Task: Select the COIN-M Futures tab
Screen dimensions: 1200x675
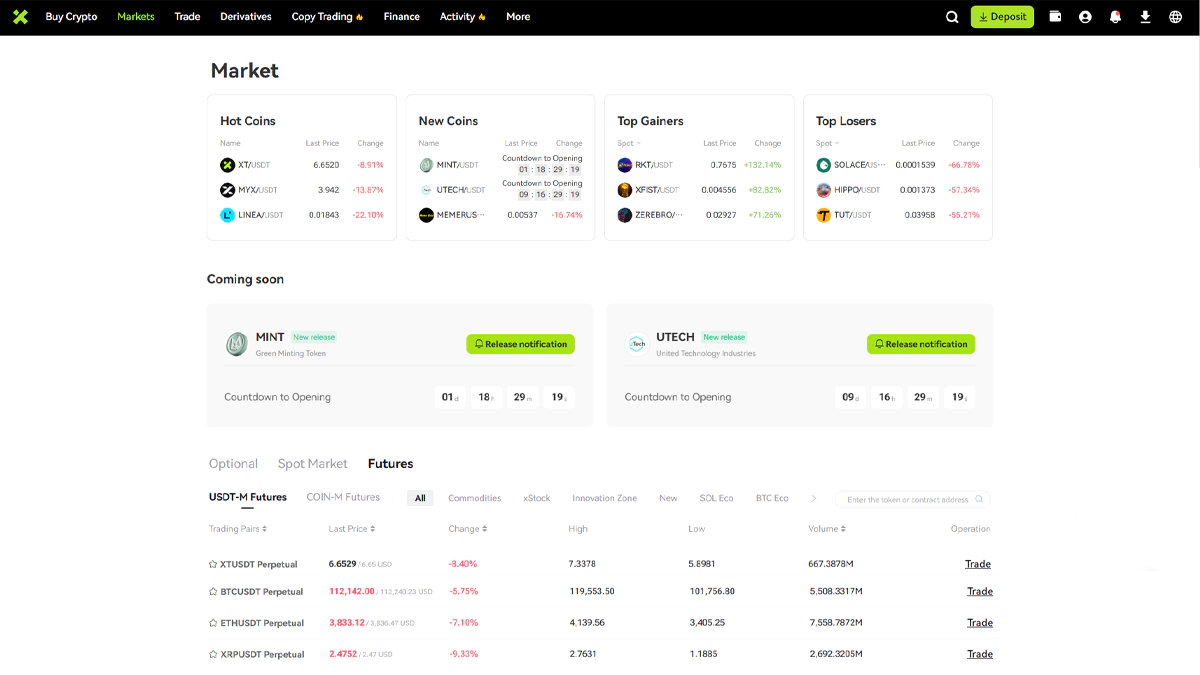Action: pos(343,497)
